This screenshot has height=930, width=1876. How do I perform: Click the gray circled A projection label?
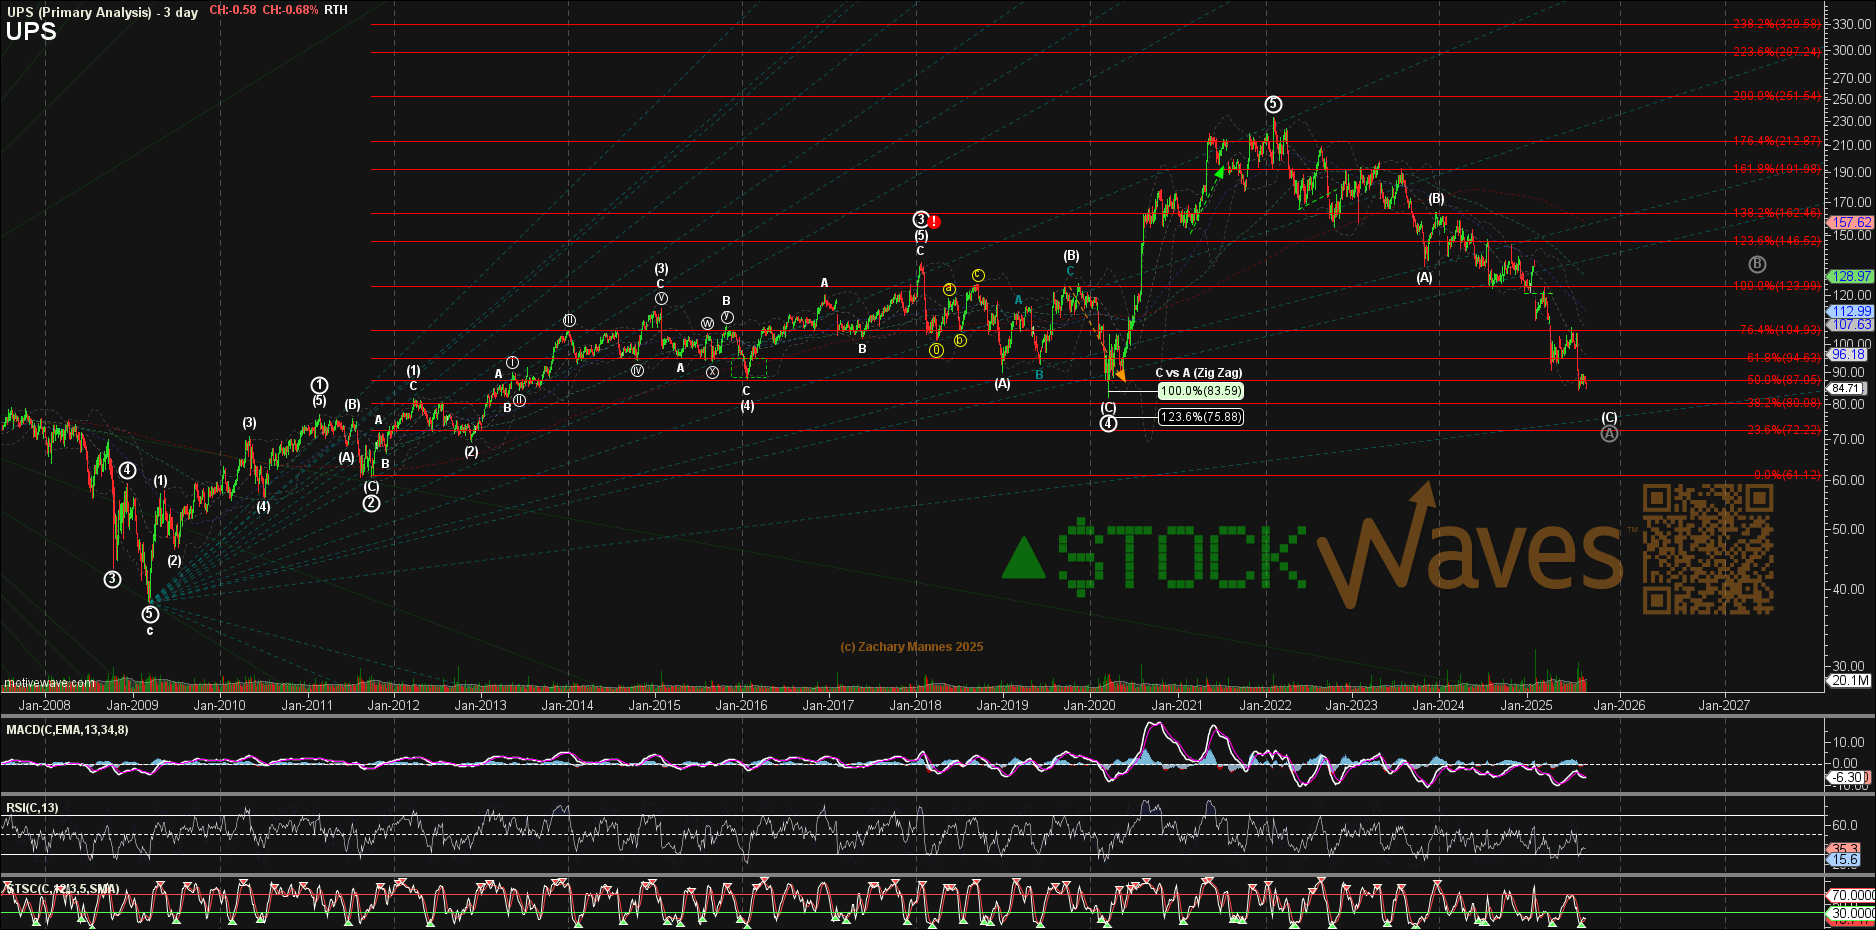click(1609, 434)
